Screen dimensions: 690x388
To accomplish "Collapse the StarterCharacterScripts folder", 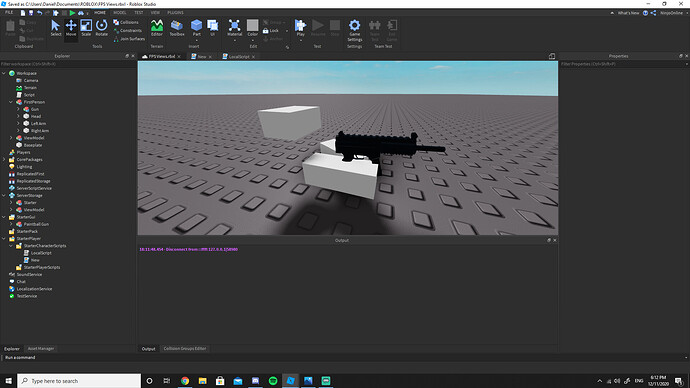I will (11, 245).
